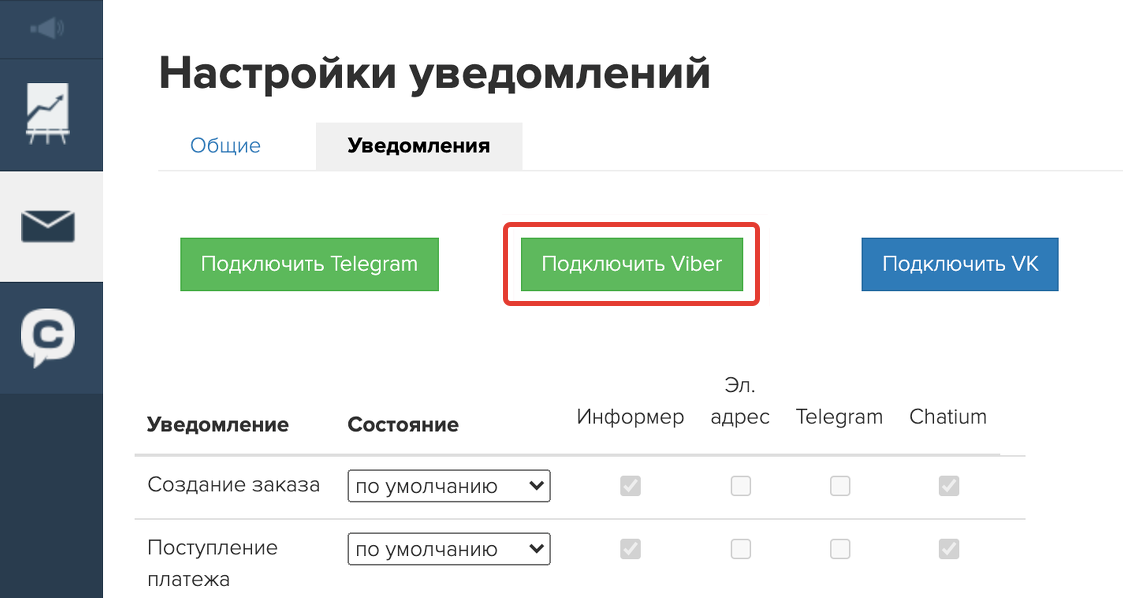
Task: Click the Подключить Telegram button
Action: coord(309,264)
